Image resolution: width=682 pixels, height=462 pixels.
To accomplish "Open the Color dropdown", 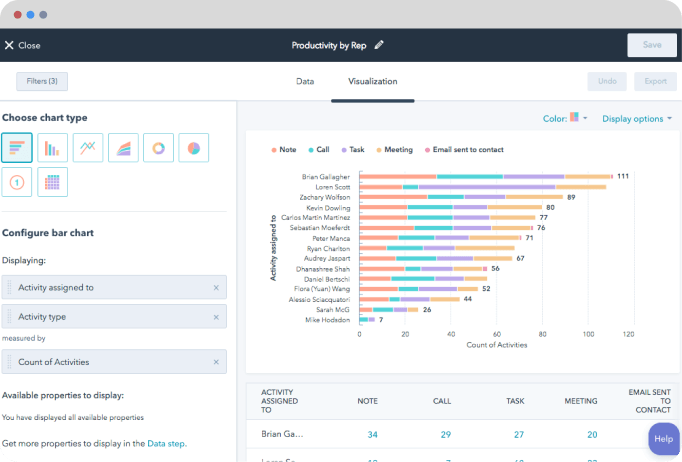I will point(565,118).
